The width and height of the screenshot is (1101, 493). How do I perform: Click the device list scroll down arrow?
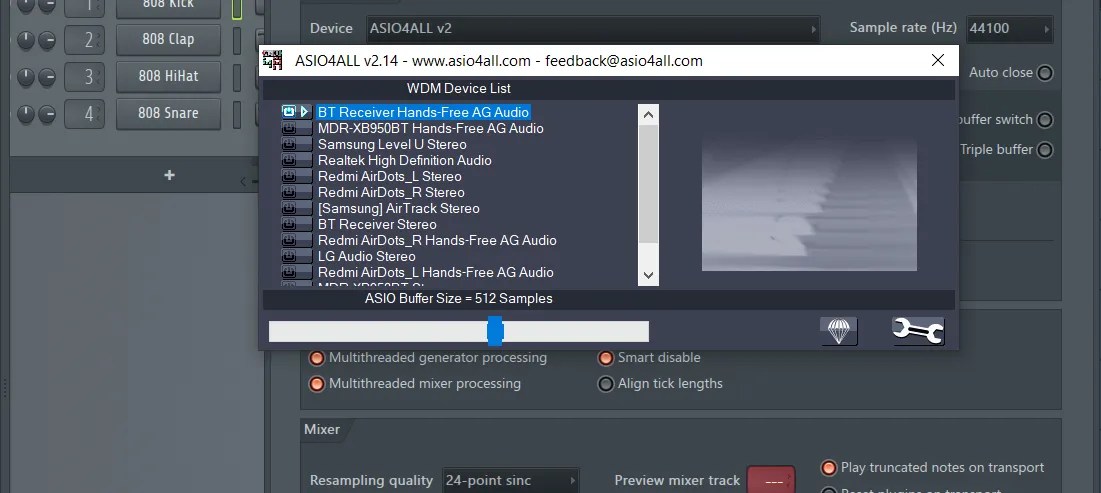tap(648, 275)
